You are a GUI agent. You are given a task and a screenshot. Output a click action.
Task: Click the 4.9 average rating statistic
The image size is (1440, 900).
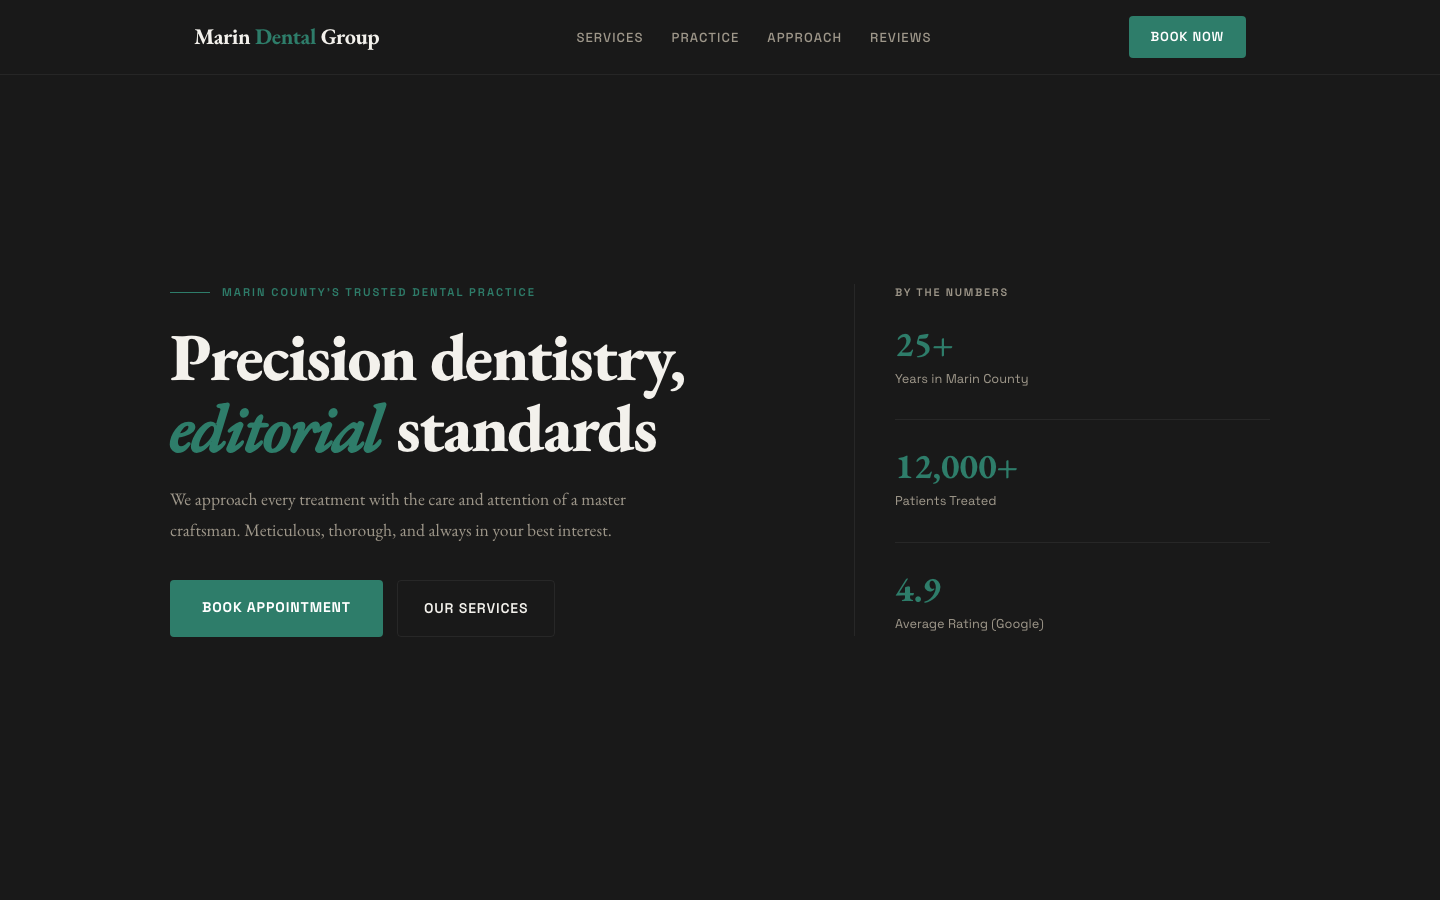point(918,590)
